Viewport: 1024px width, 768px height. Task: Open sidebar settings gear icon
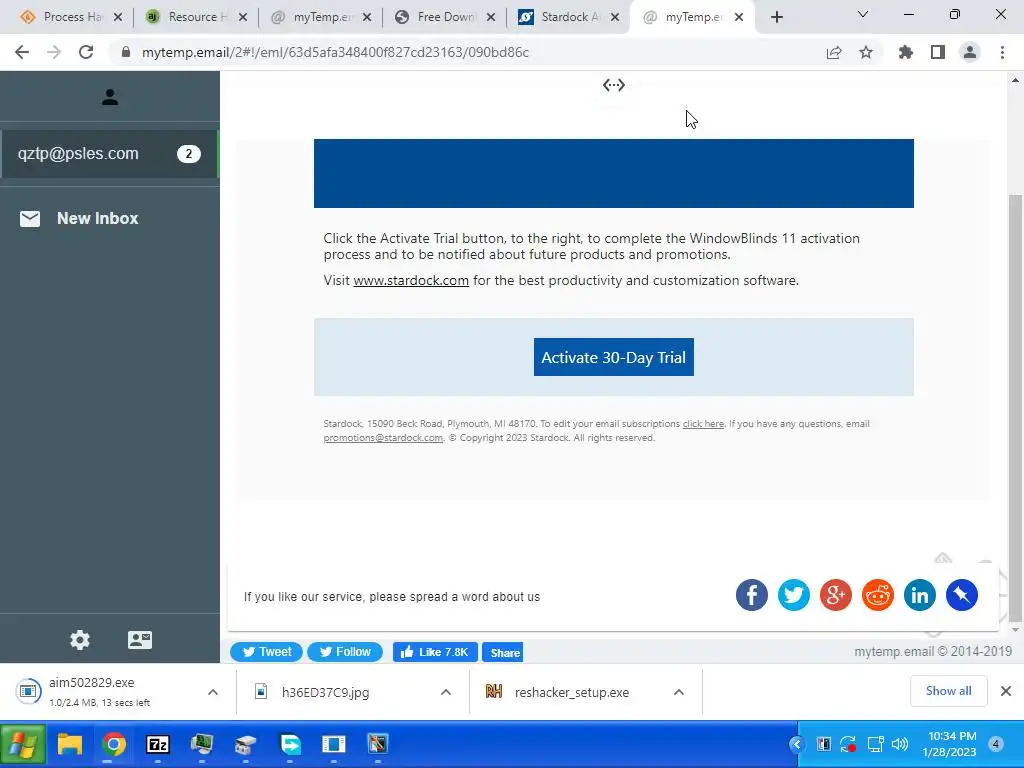(80, 639)
